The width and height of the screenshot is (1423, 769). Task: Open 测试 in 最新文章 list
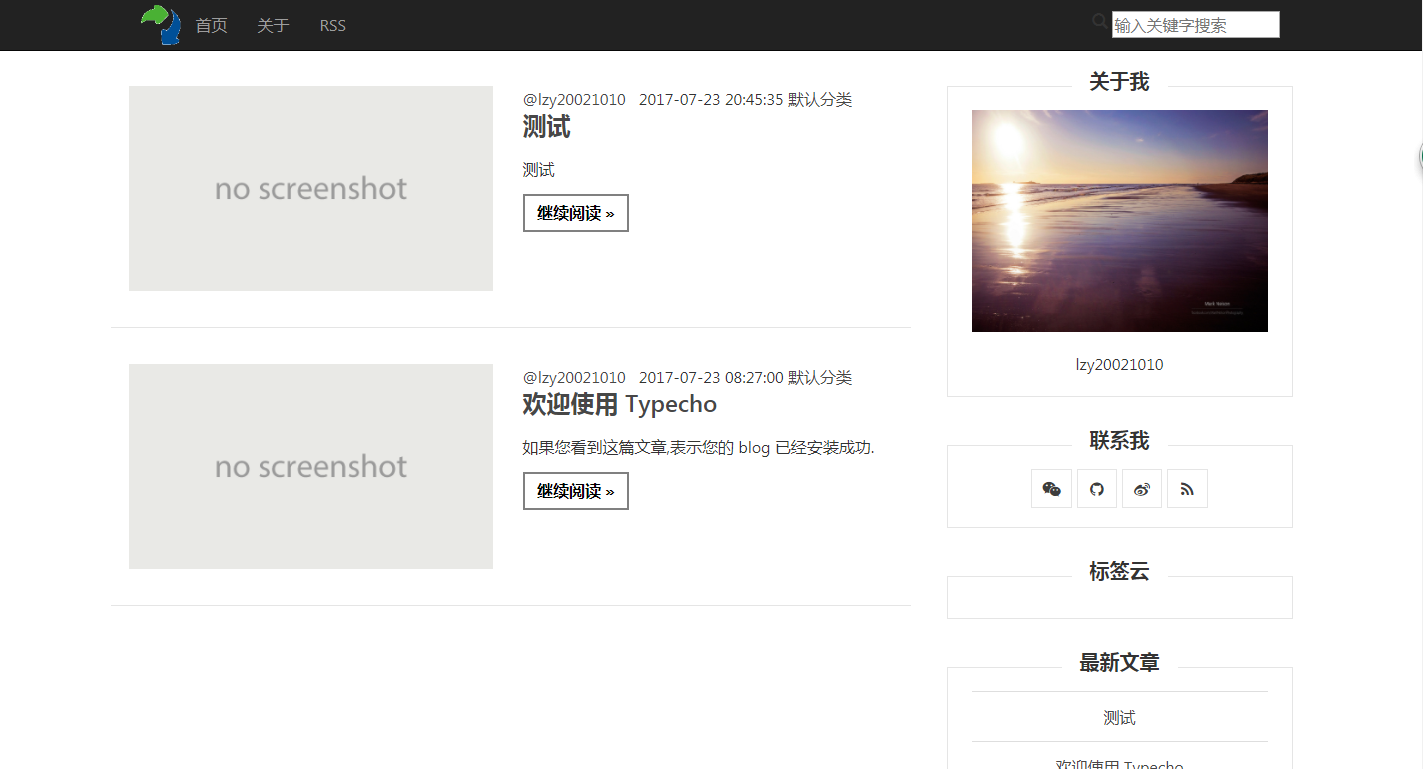click(1120, 718)
